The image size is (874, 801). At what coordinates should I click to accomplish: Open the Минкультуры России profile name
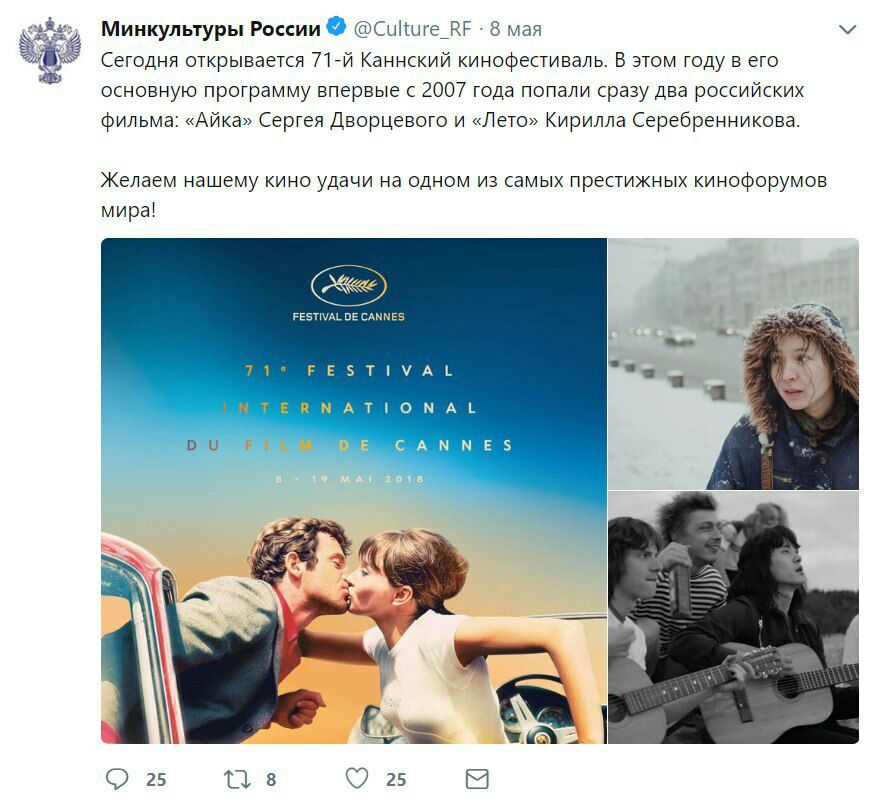point(211,29)
